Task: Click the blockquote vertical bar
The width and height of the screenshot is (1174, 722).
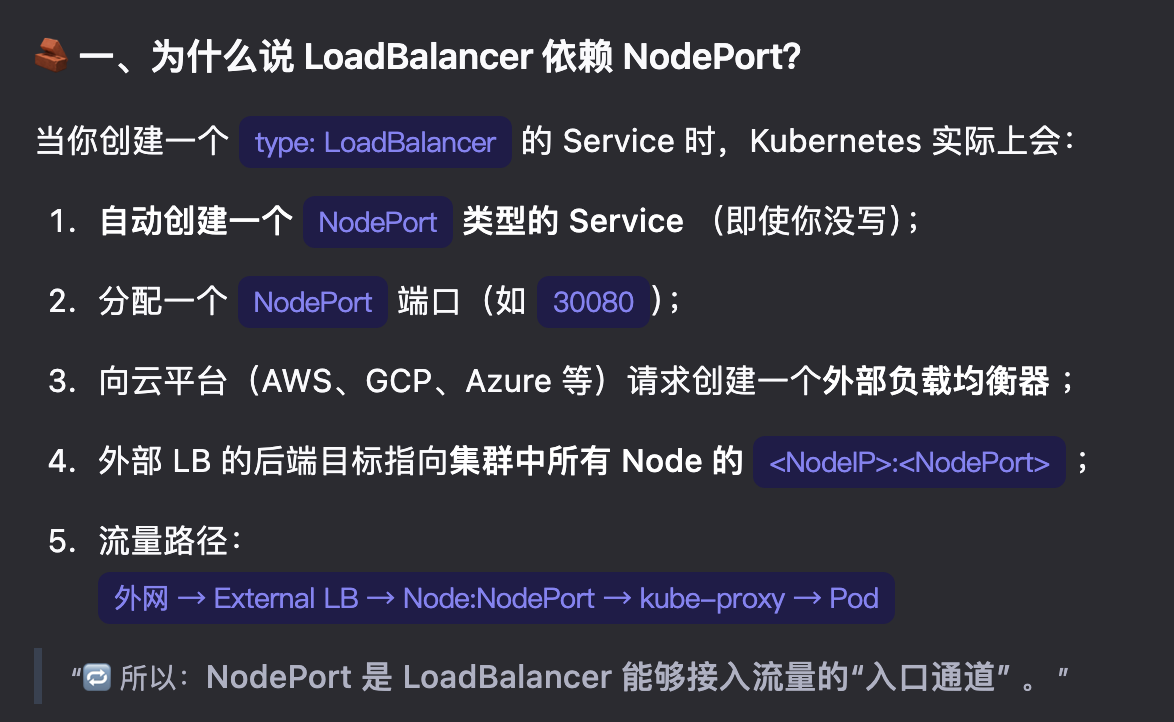Action: (38, 676)
